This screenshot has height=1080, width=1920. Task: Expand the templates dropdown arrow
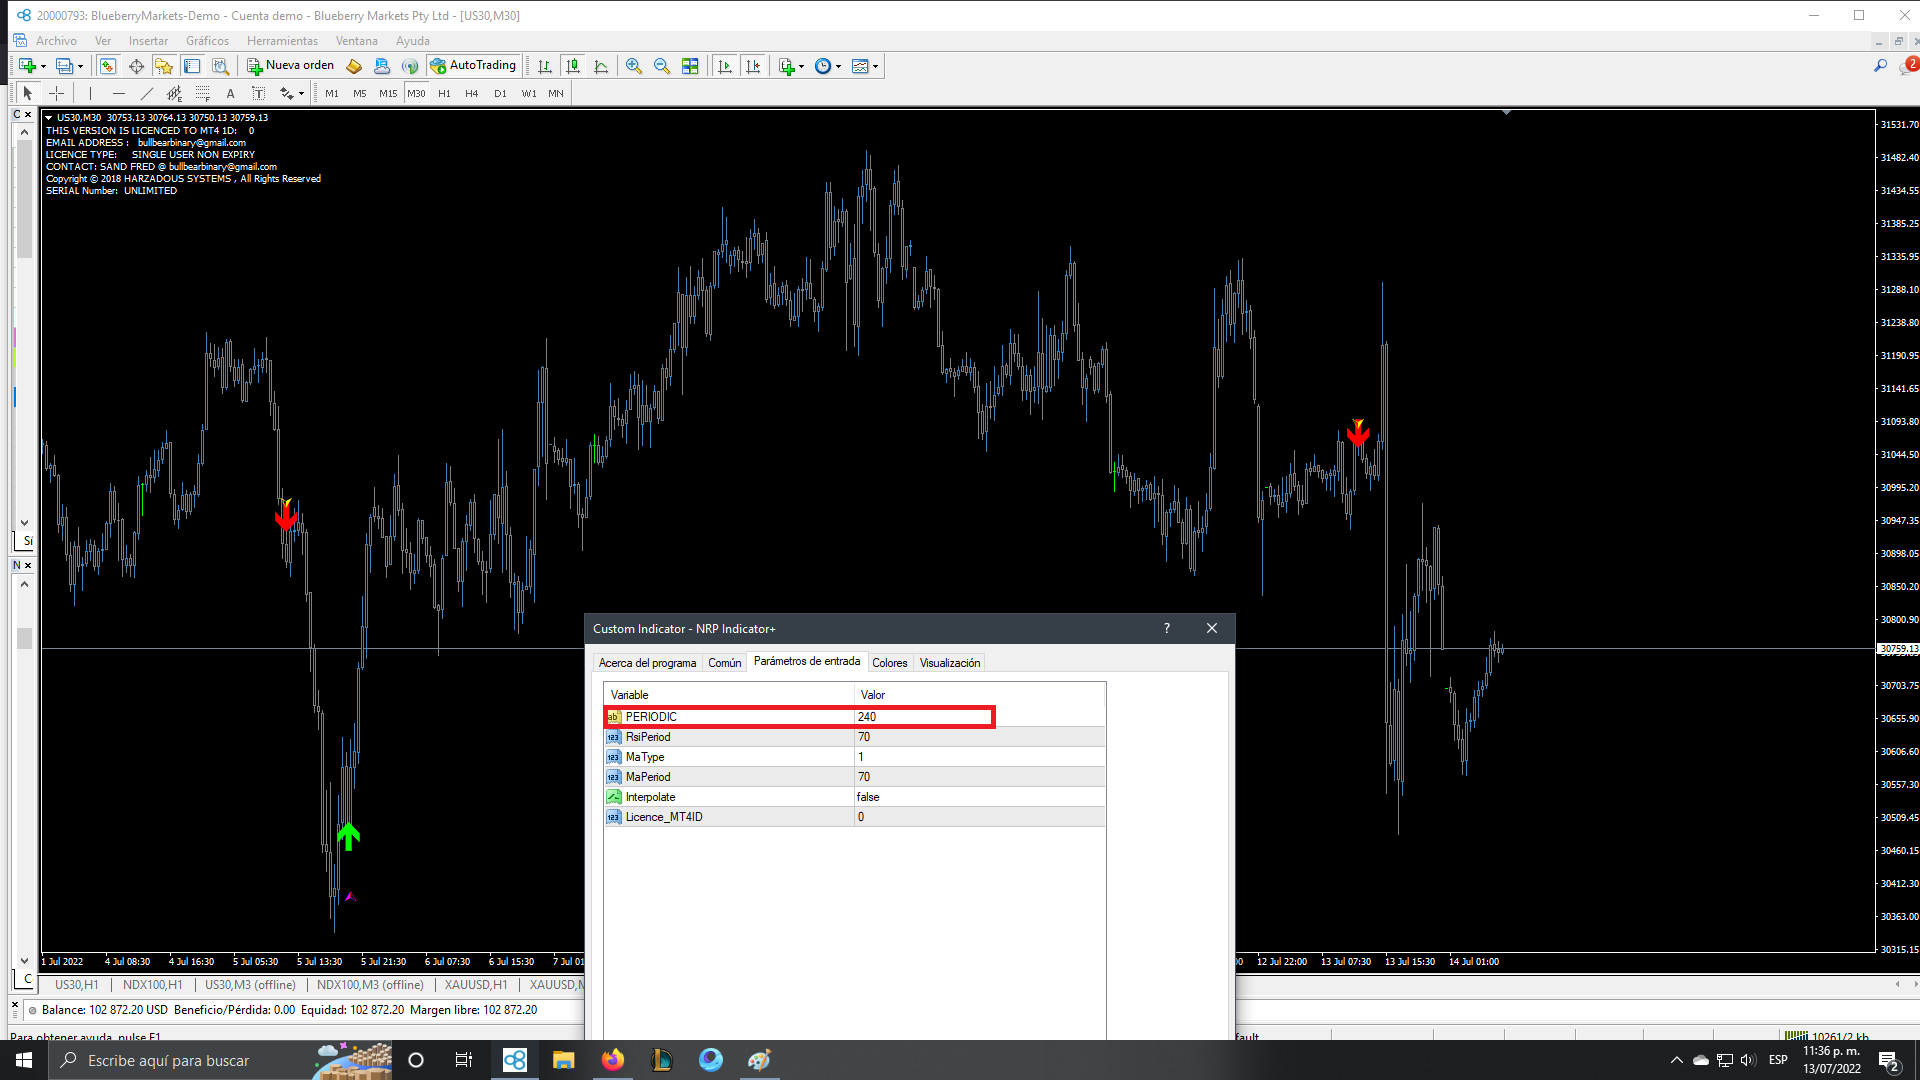tap(875, 67)
